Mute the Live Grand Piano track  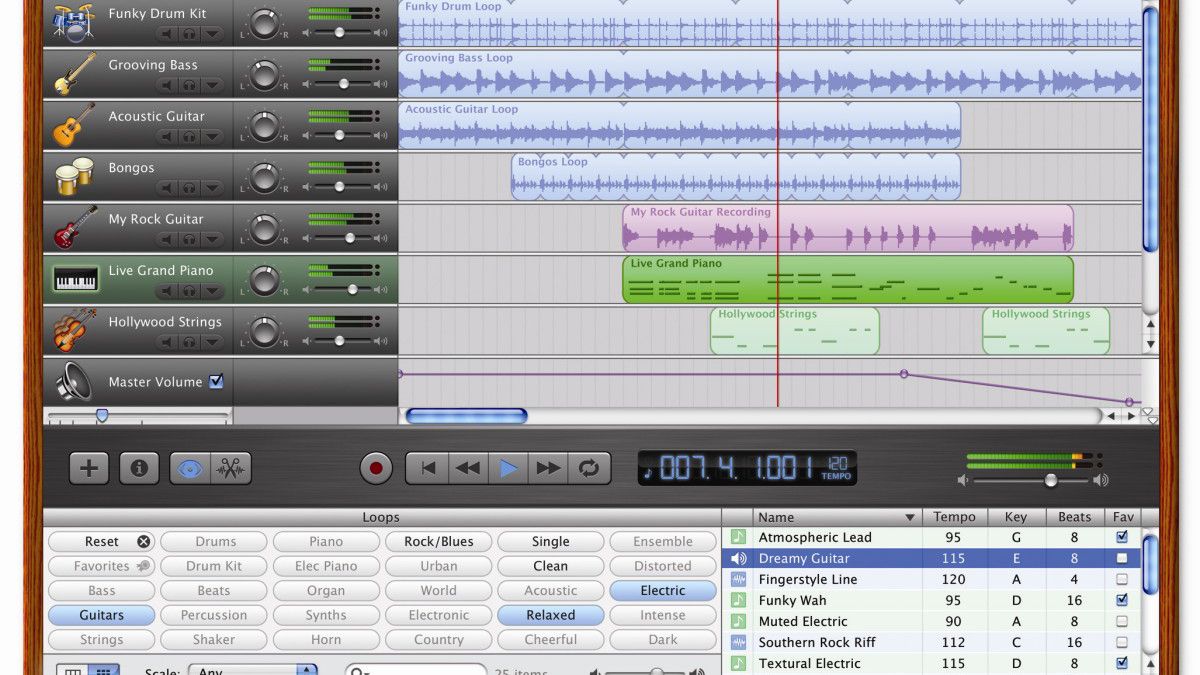166,291
